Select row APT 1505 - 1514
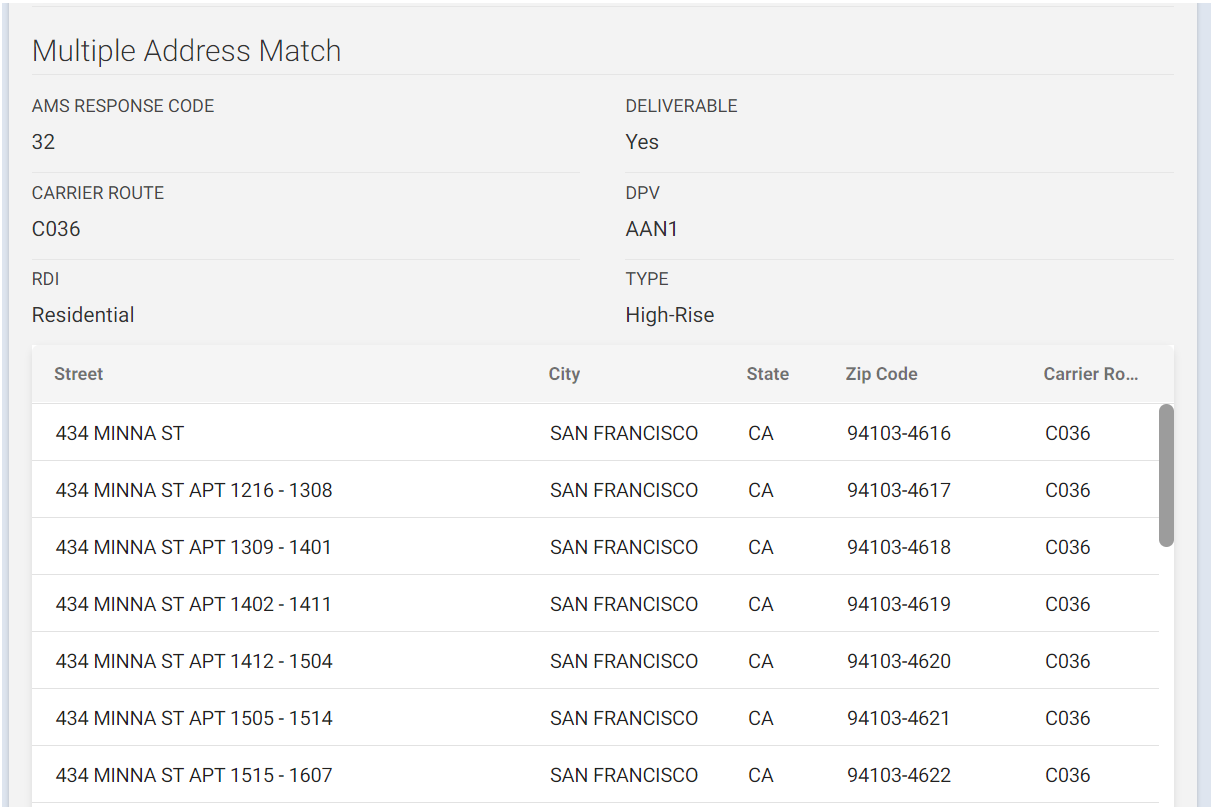This screenshot has width=1215, height=807. click(x=194, y=718)
